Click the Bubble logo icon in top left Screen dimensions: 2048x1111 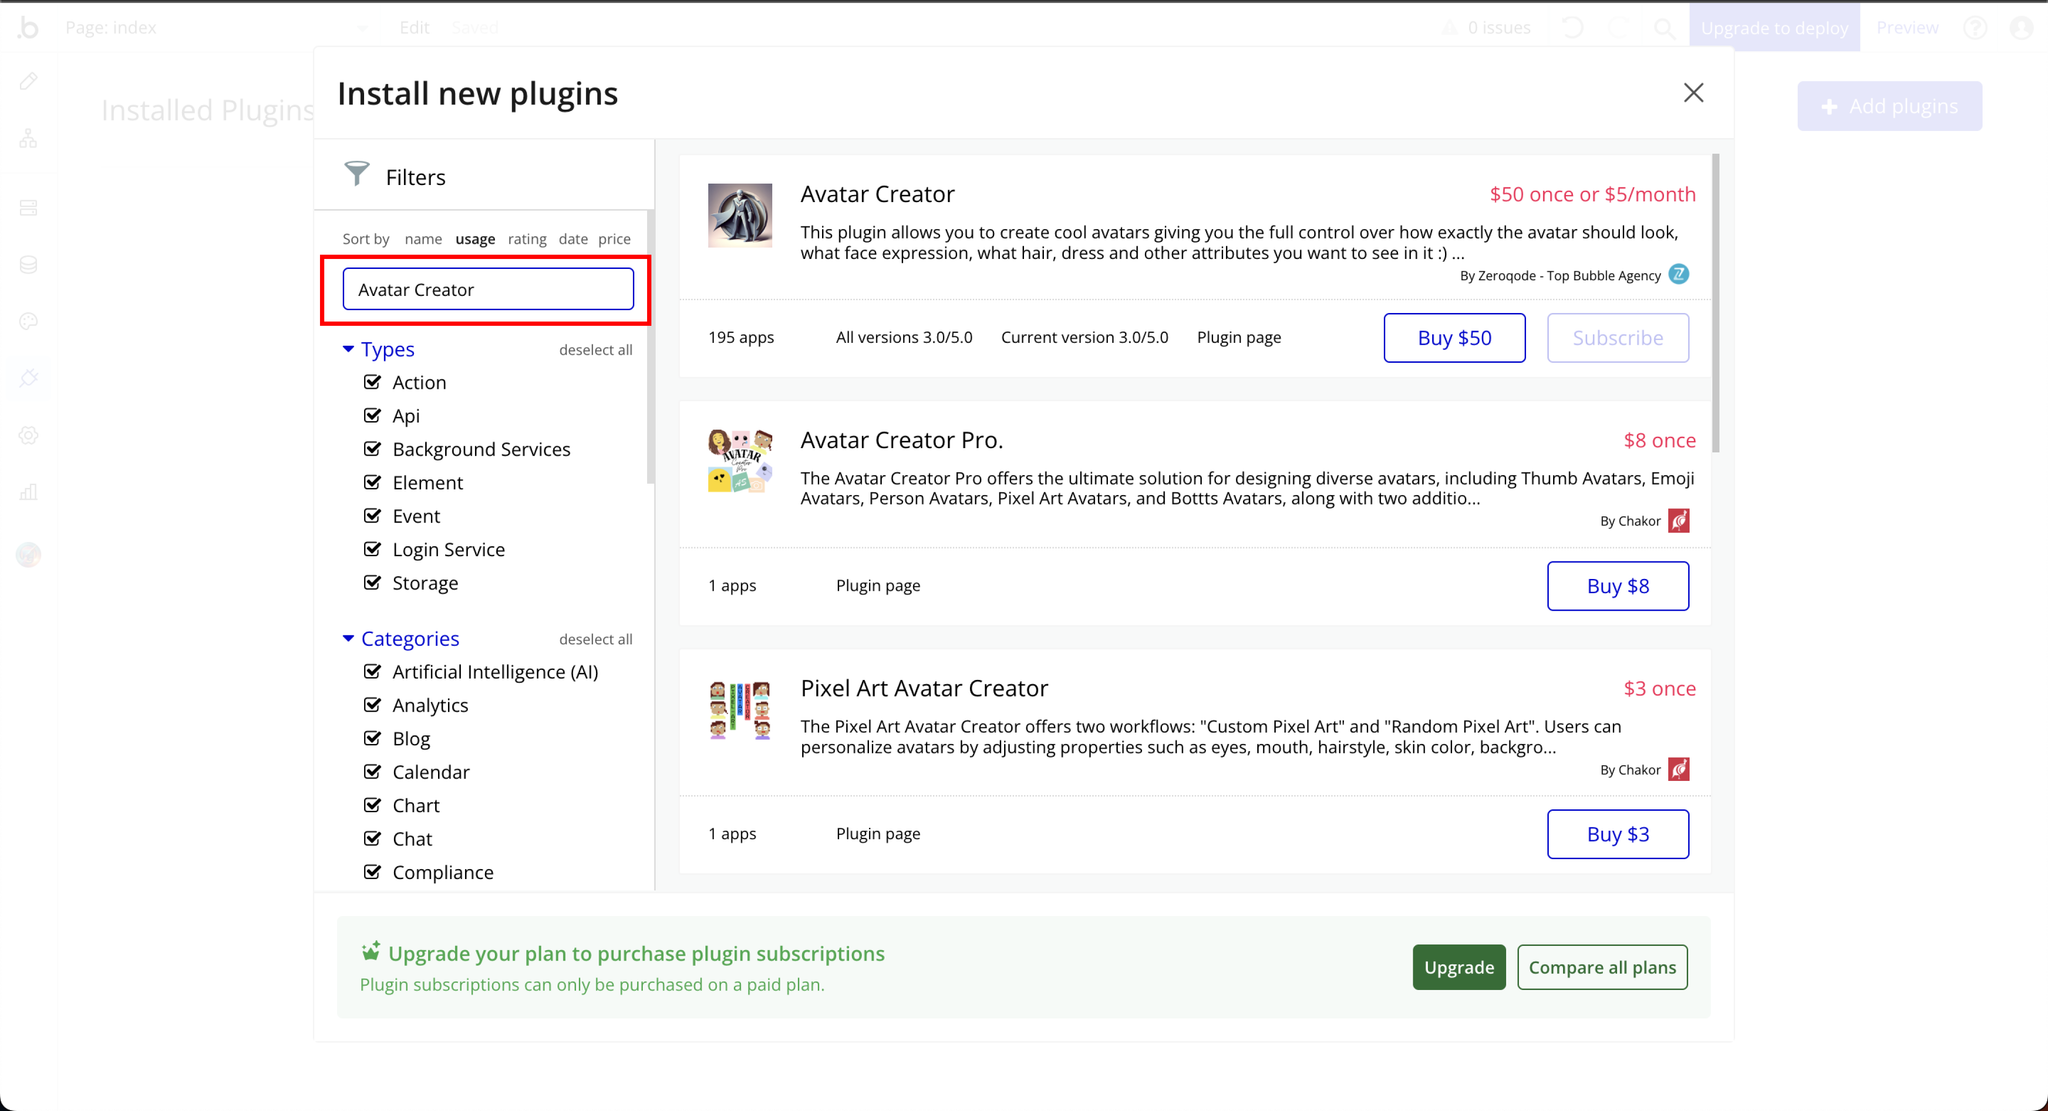pos(29,27)
